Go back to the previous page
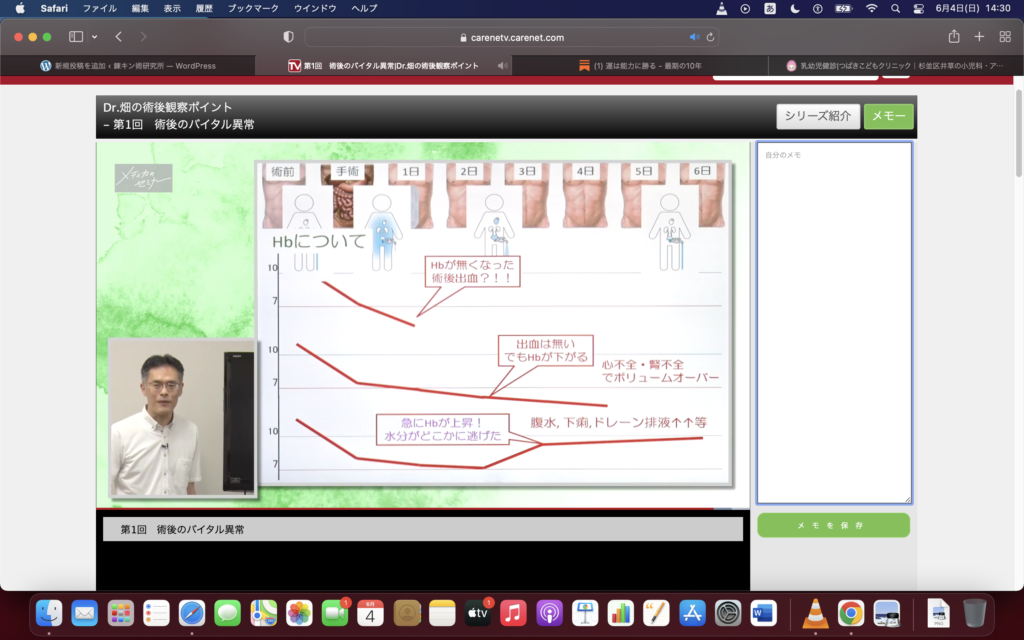The height and width of the screenshot is (640, 1024). pyautogui.click(x=118, y=37)
